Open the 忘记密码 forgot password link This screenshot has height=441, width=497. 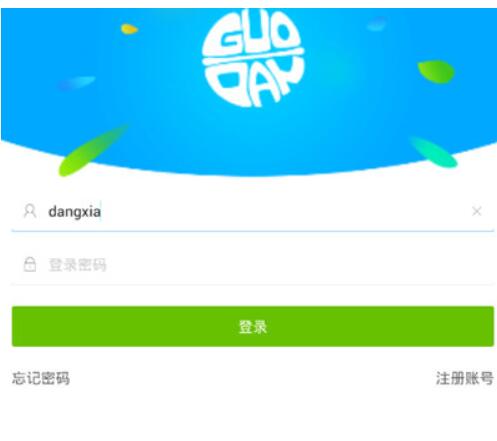[x=41, y=378]
